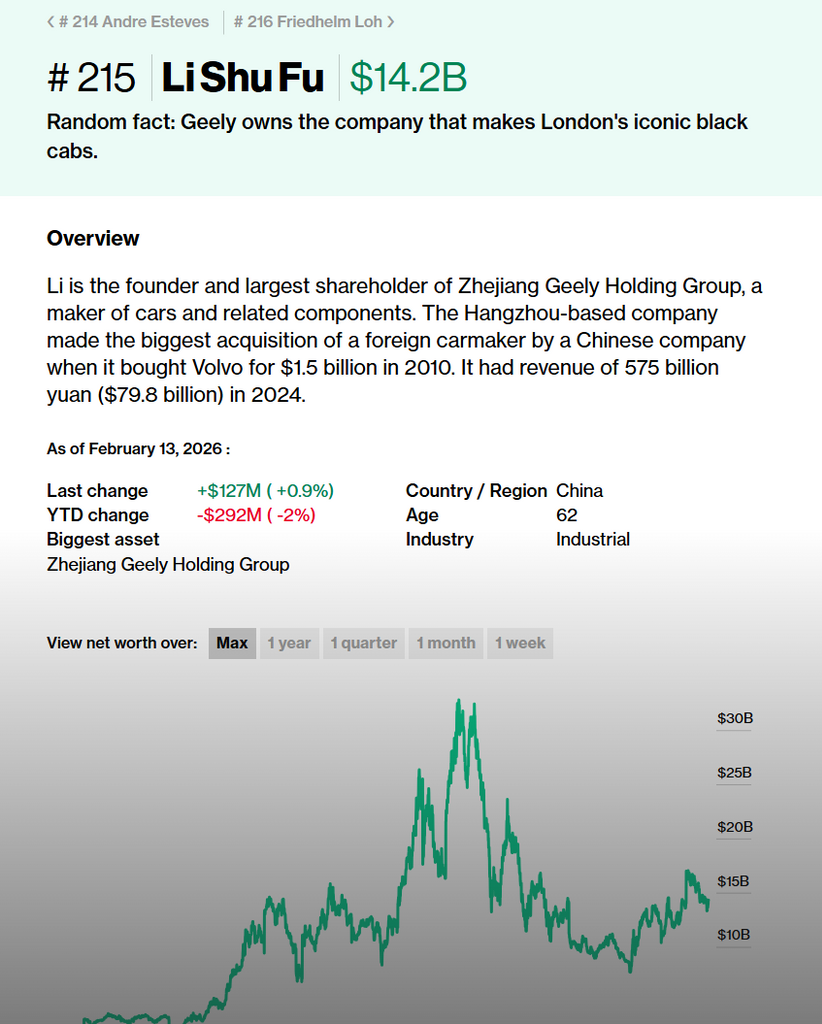
Task: Switch the chart to 1 week
Action: point(520,643)
